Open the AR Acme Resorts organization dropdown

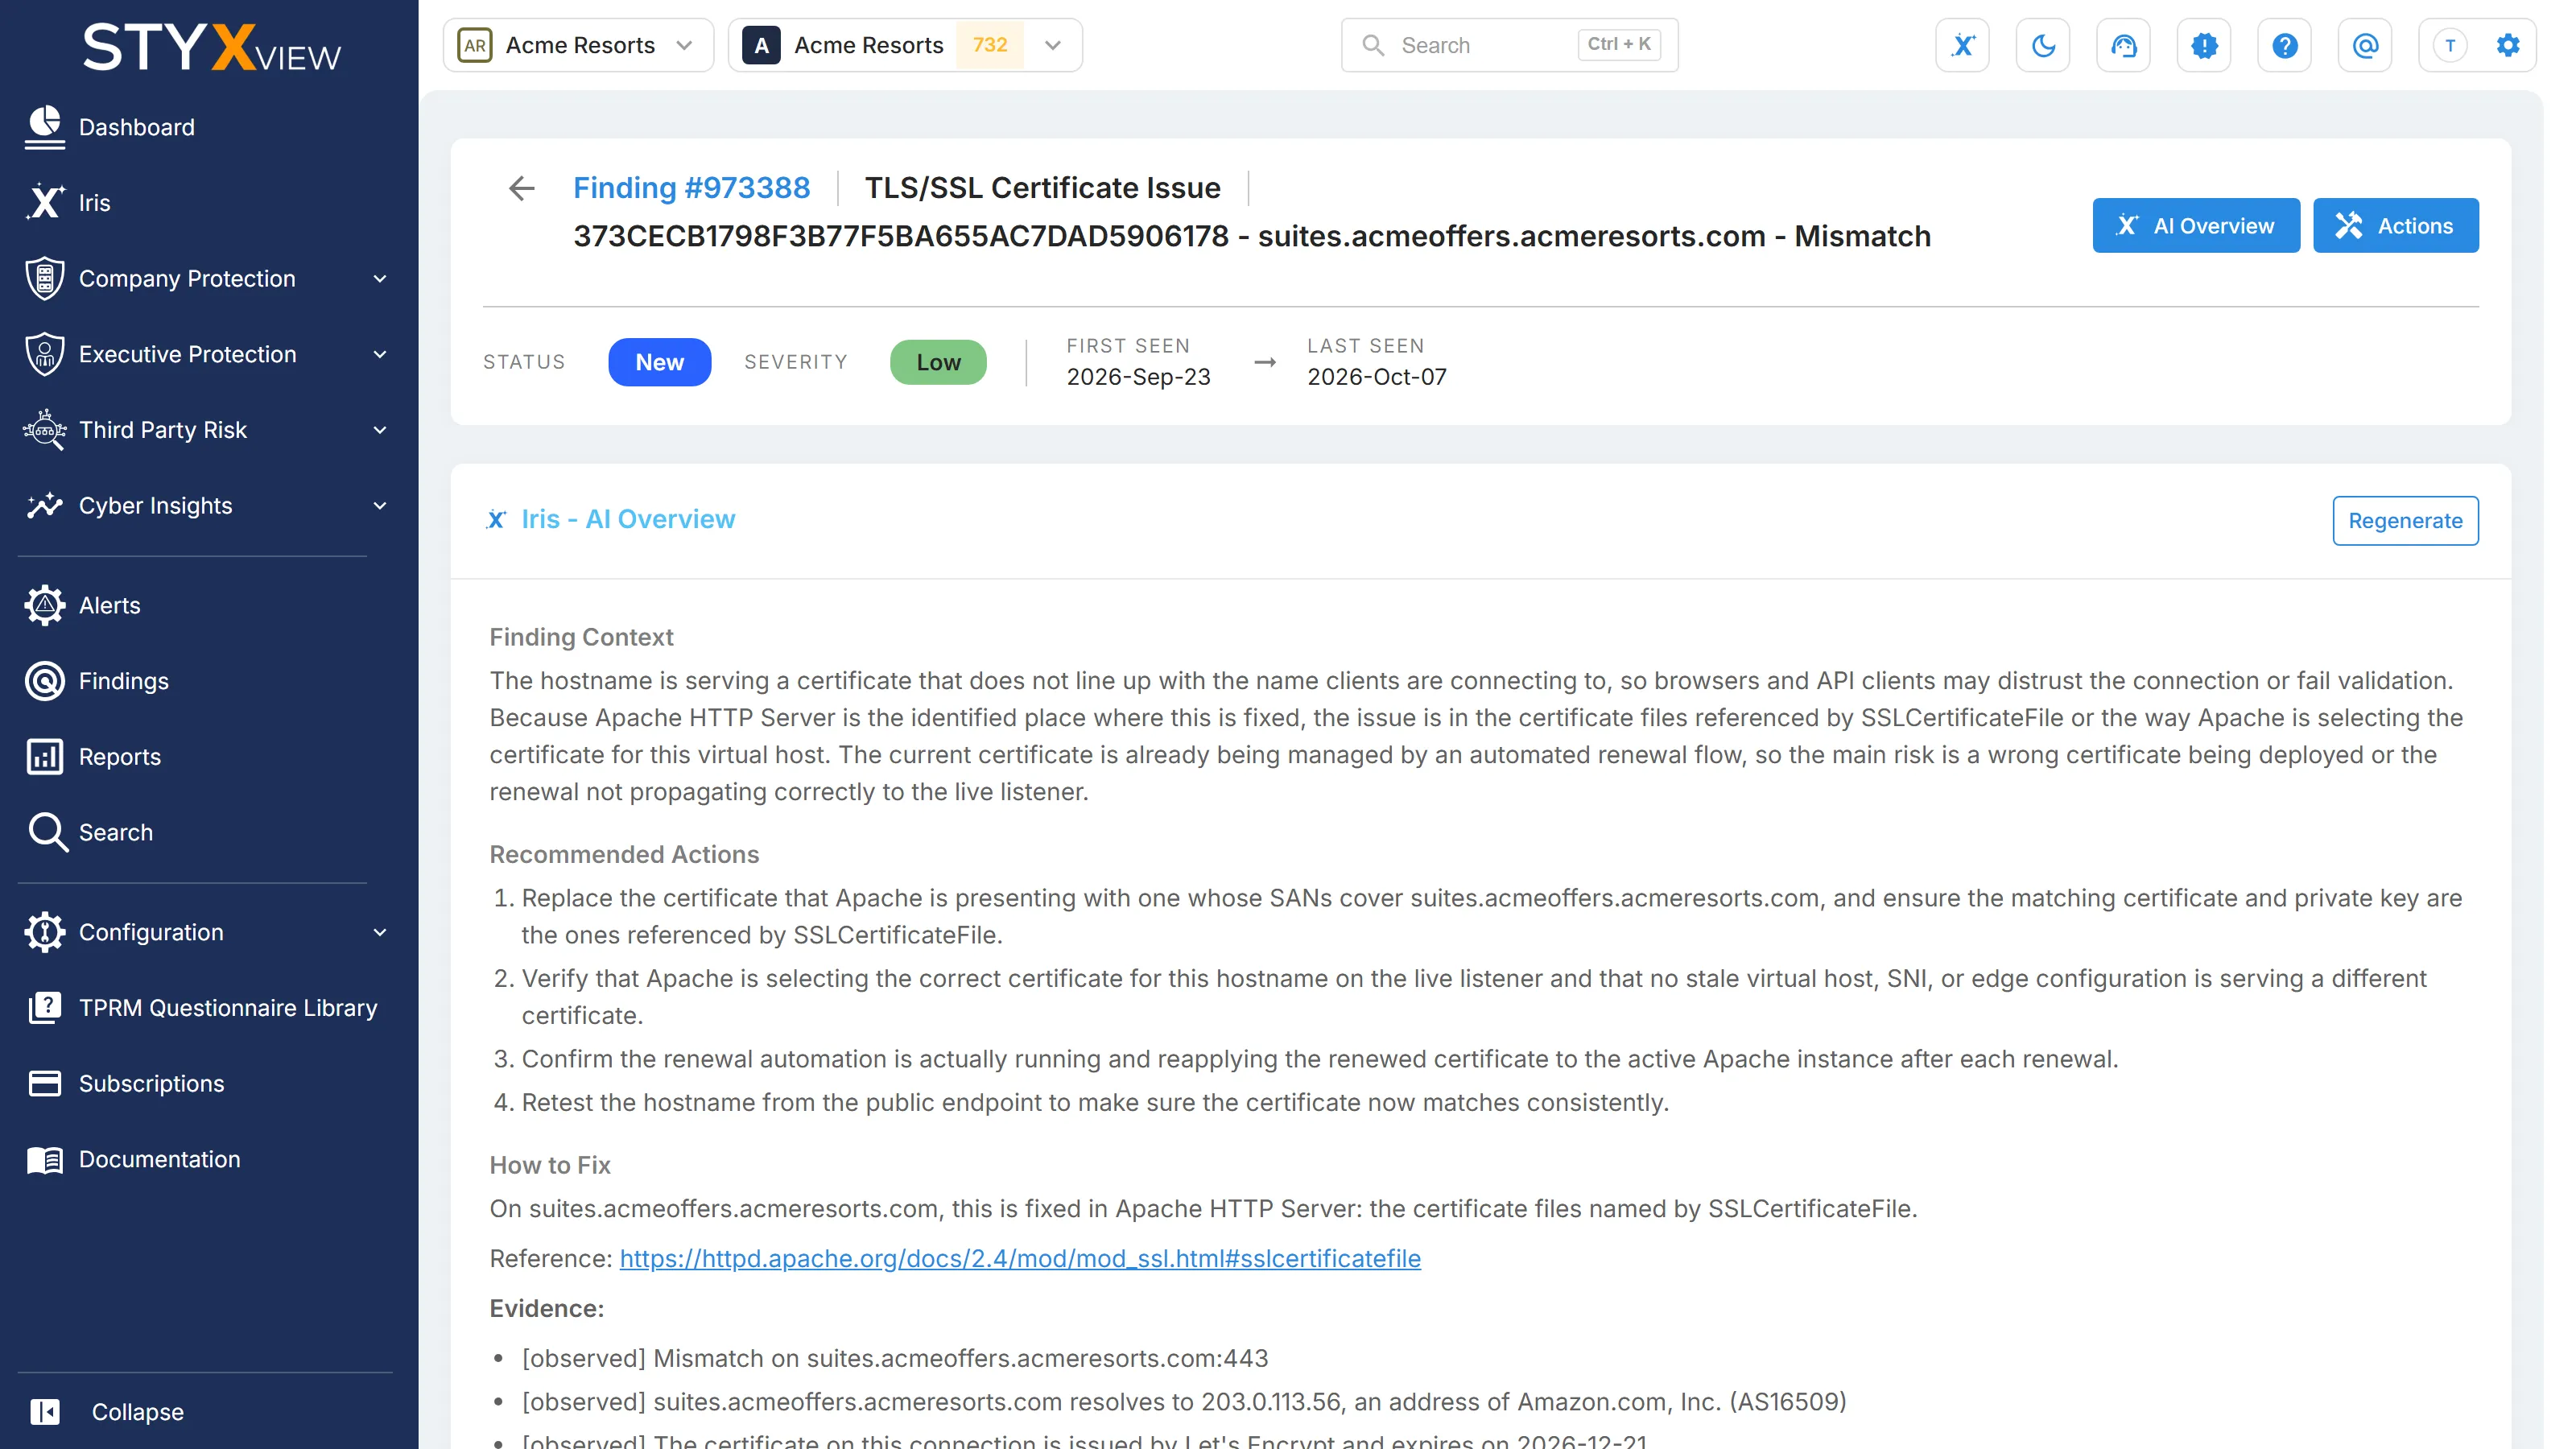pos(578,45)
